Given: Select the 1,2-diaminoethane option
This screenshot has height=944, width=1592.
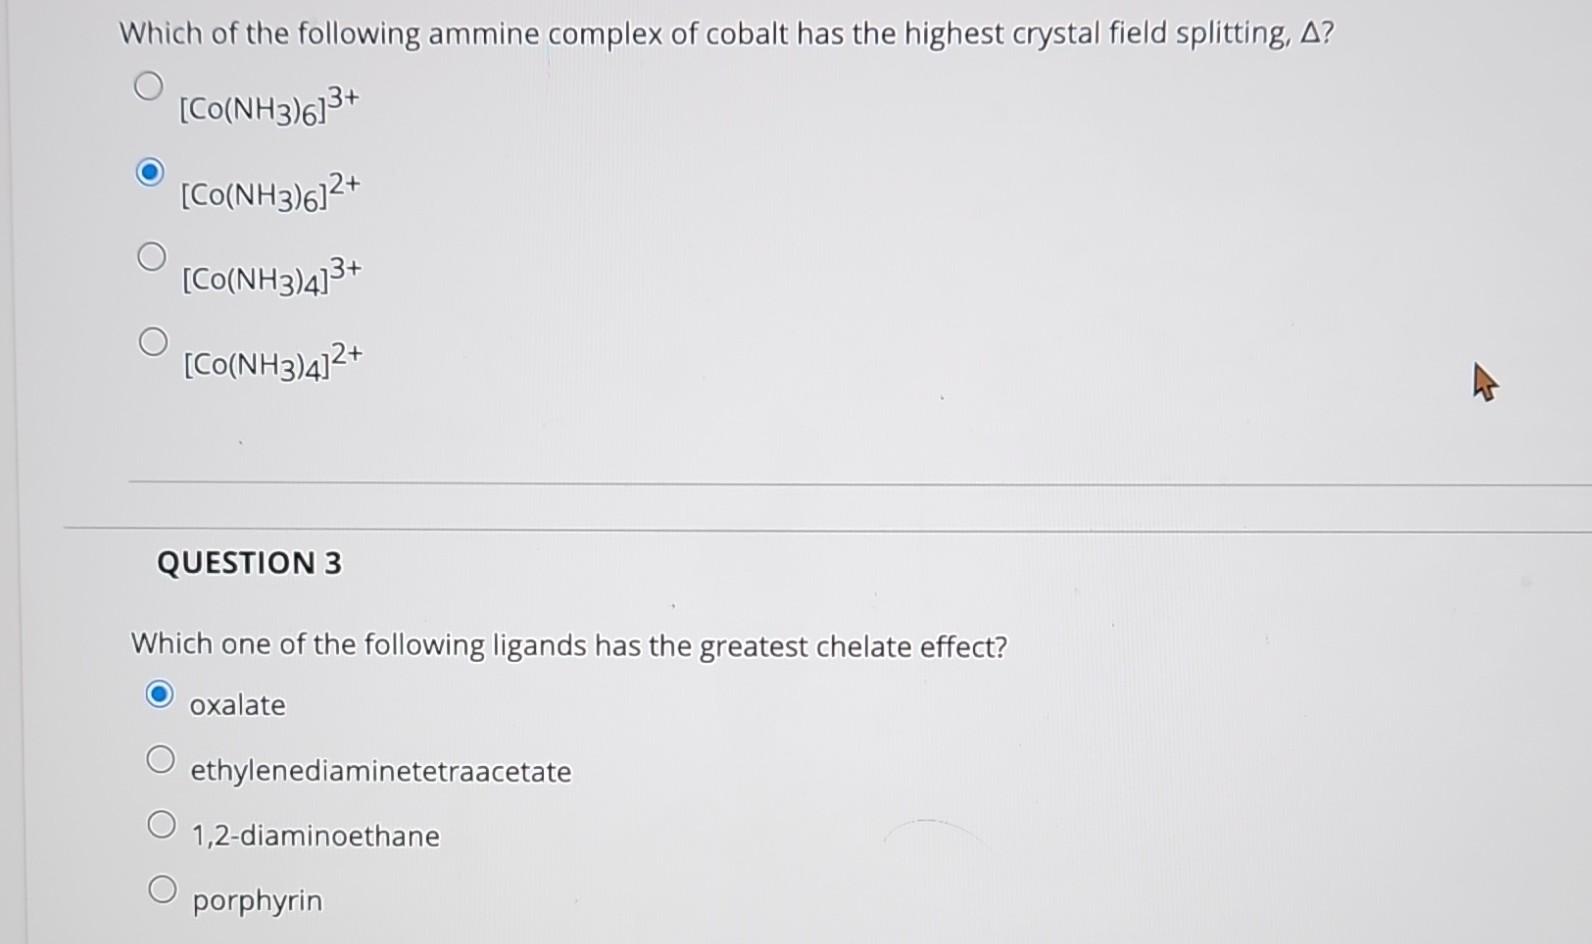Looking at the screenshot, I should tap(162, 823).
